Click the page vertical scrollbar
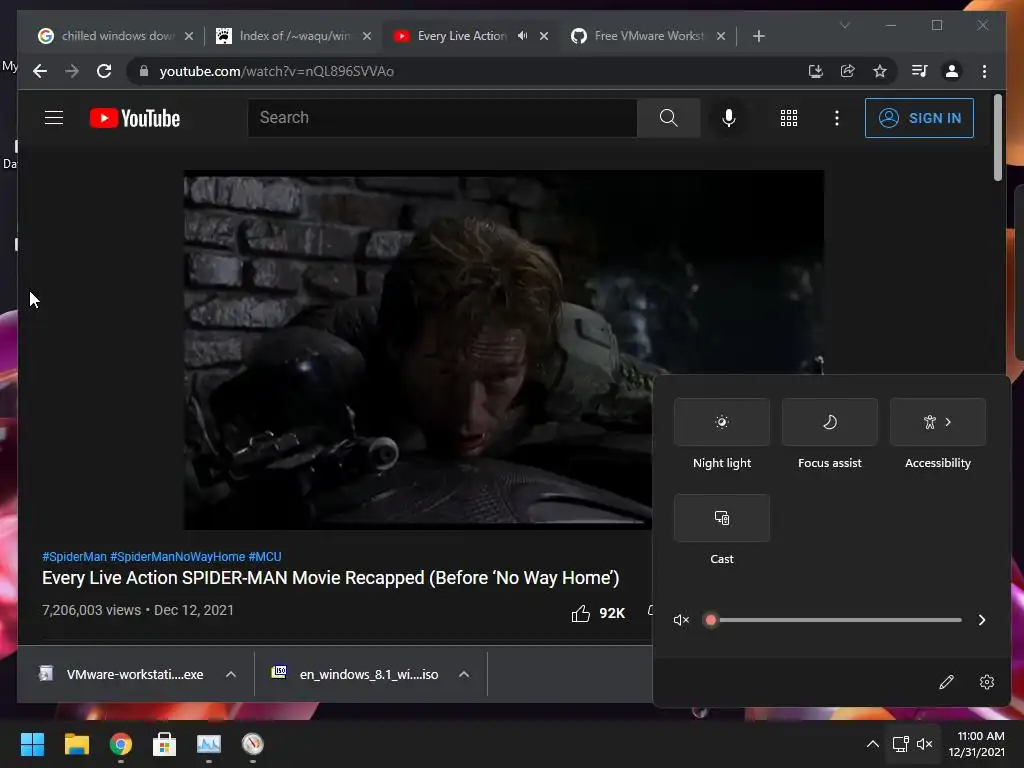 [997, 138]
